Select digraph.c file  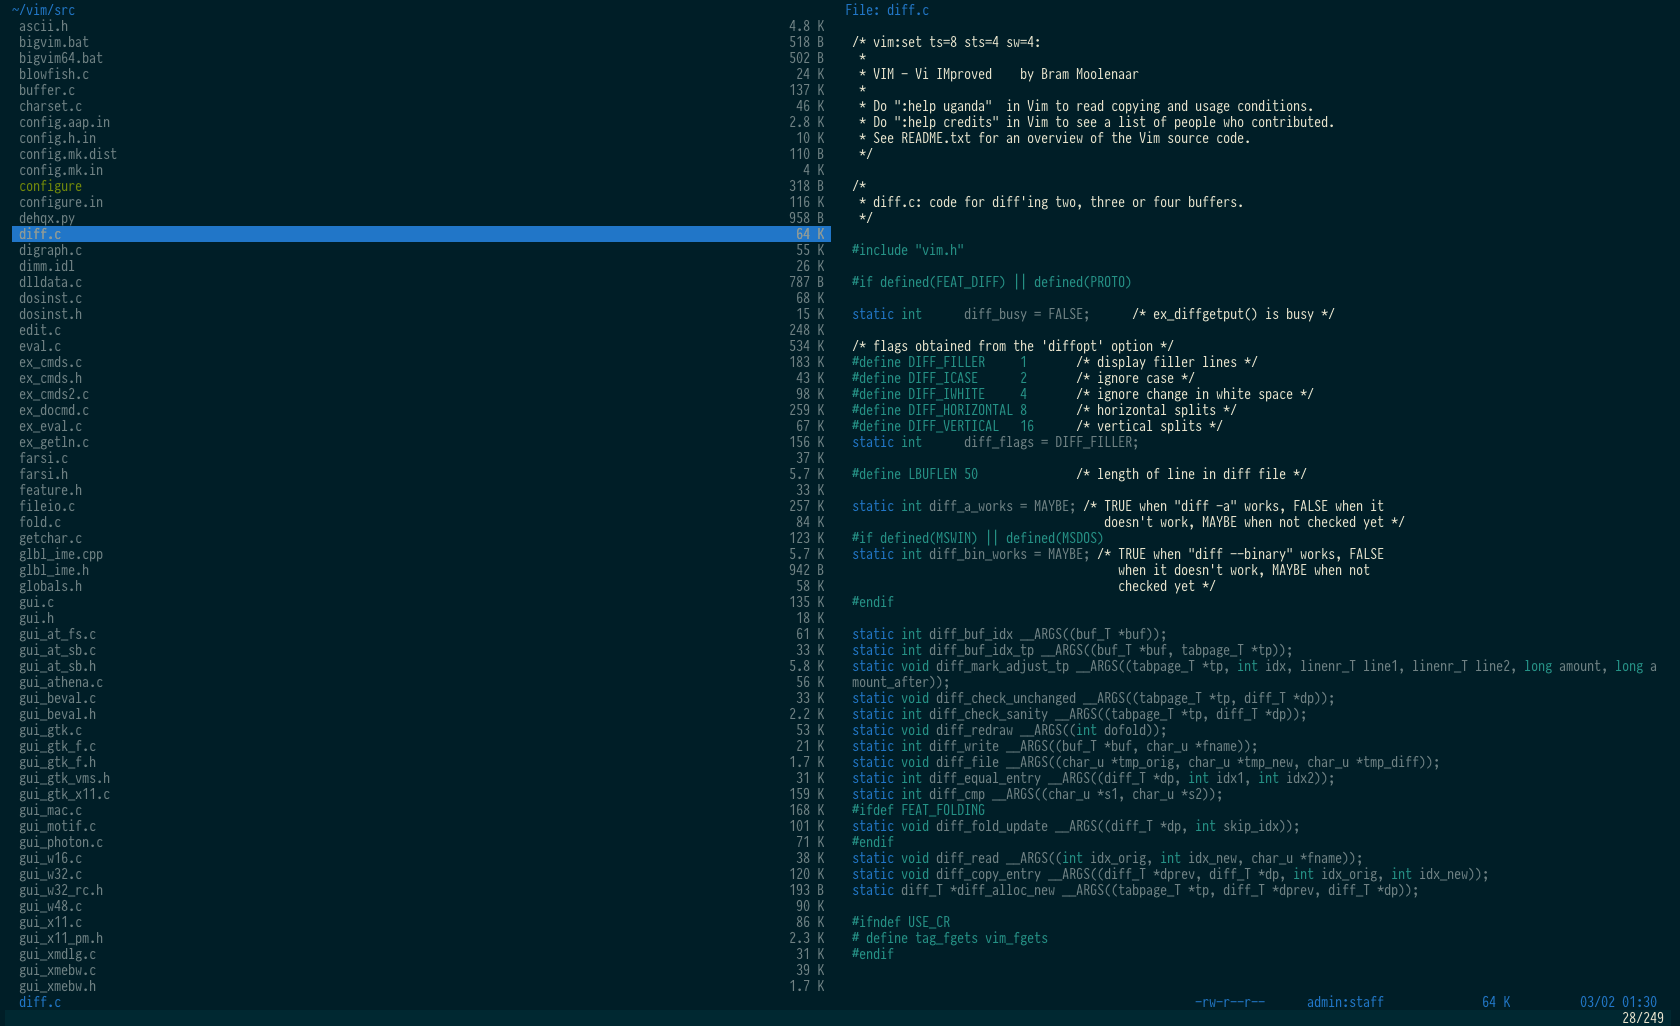point(421,250)
